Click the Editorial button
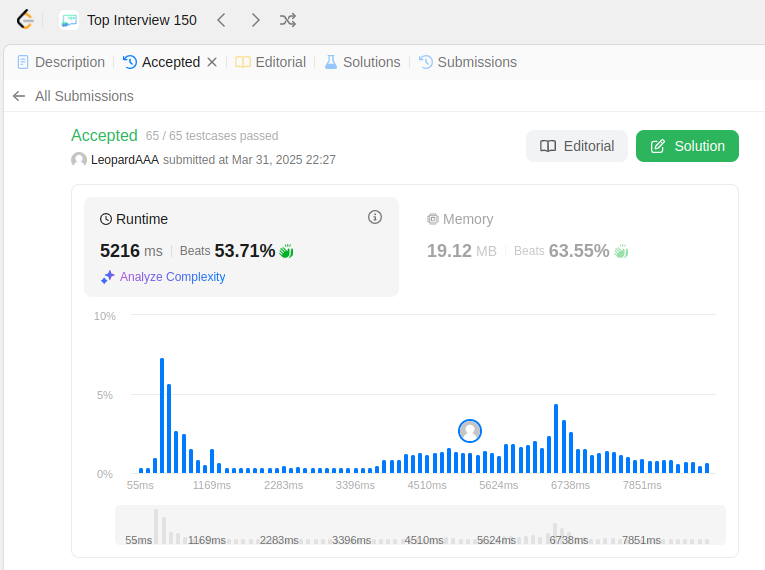 [x=577, y=146]
